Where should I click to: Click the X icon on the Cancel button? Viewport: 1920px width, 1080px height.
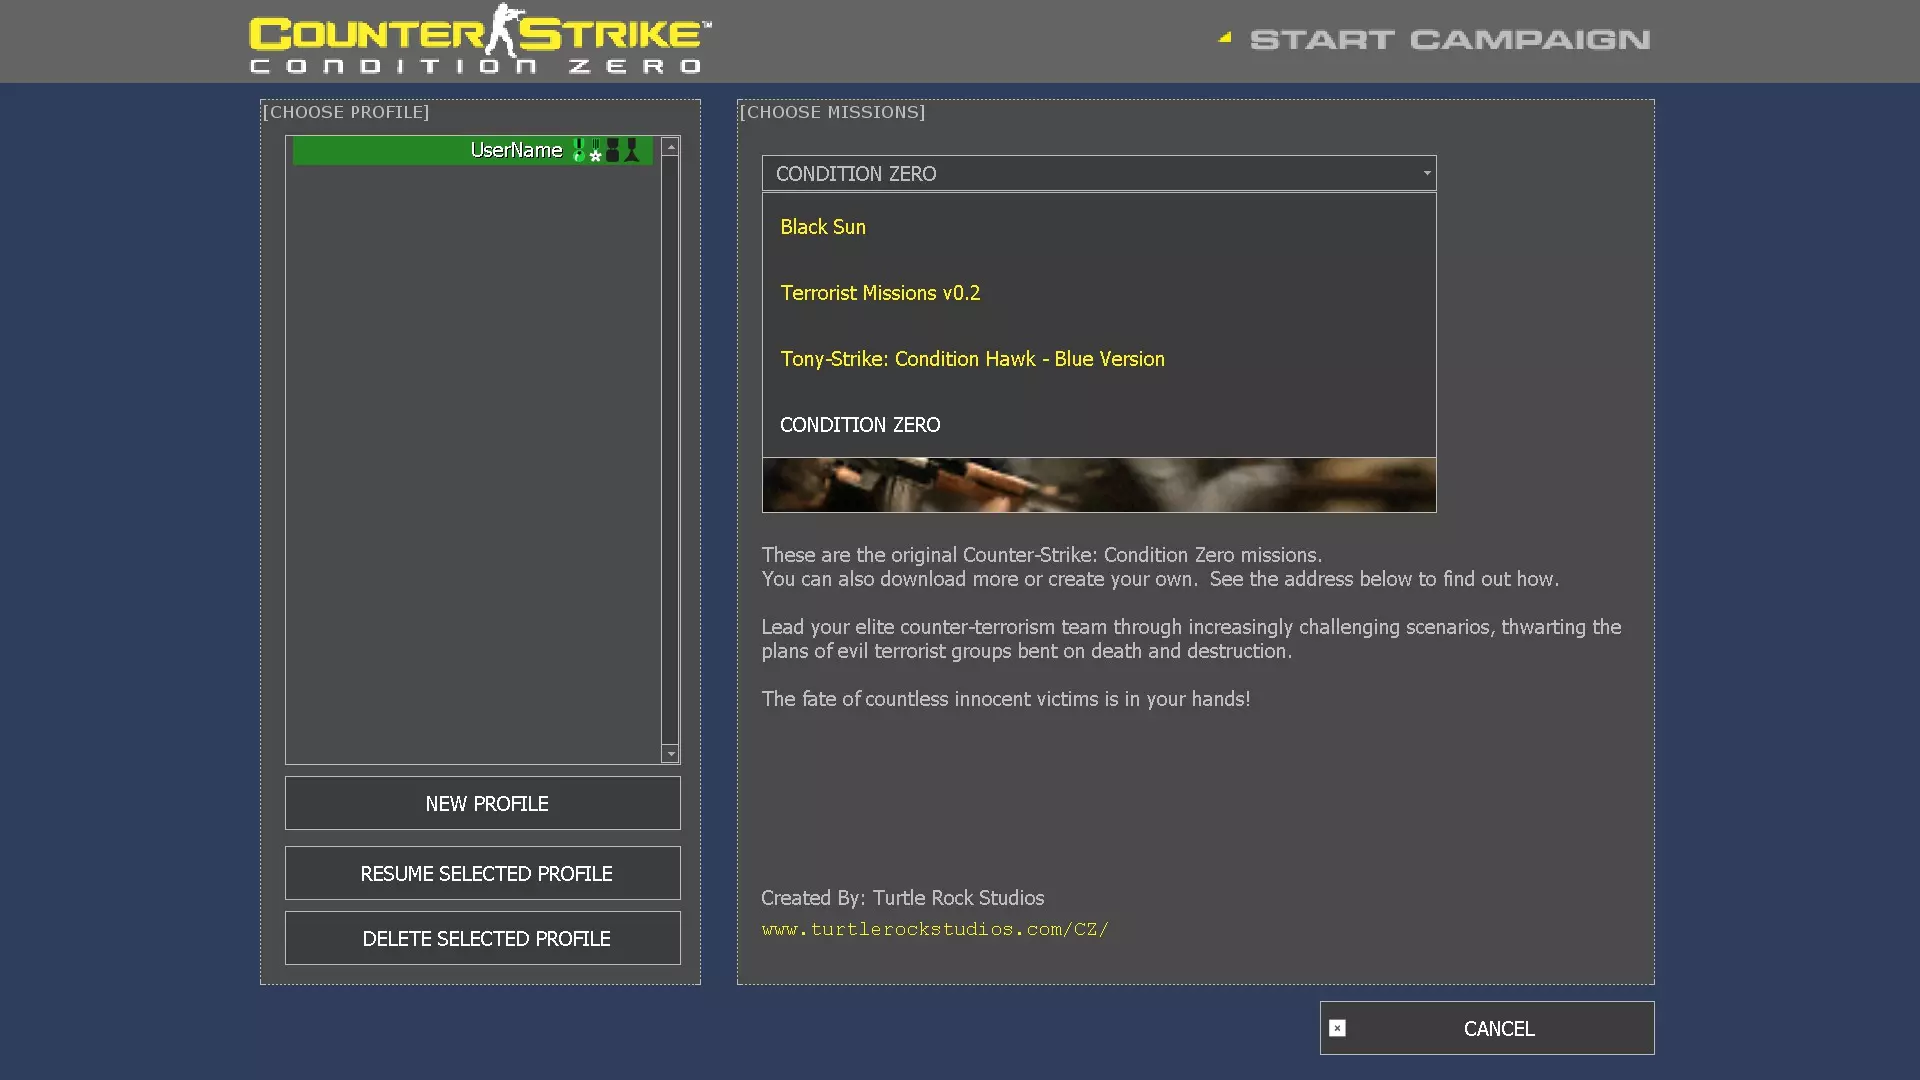[1337, 1028]
